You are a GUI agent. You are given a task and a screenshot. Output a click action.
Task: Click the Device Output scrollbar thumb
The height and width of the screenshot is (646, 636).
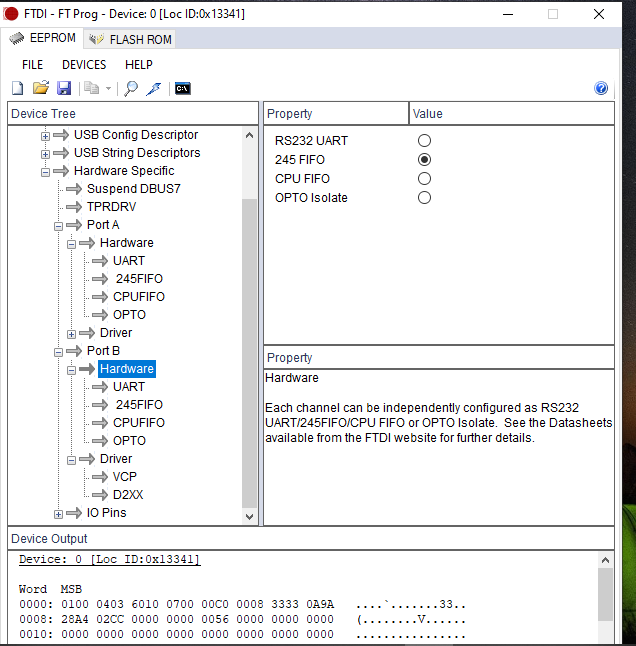tap(605, 594)
